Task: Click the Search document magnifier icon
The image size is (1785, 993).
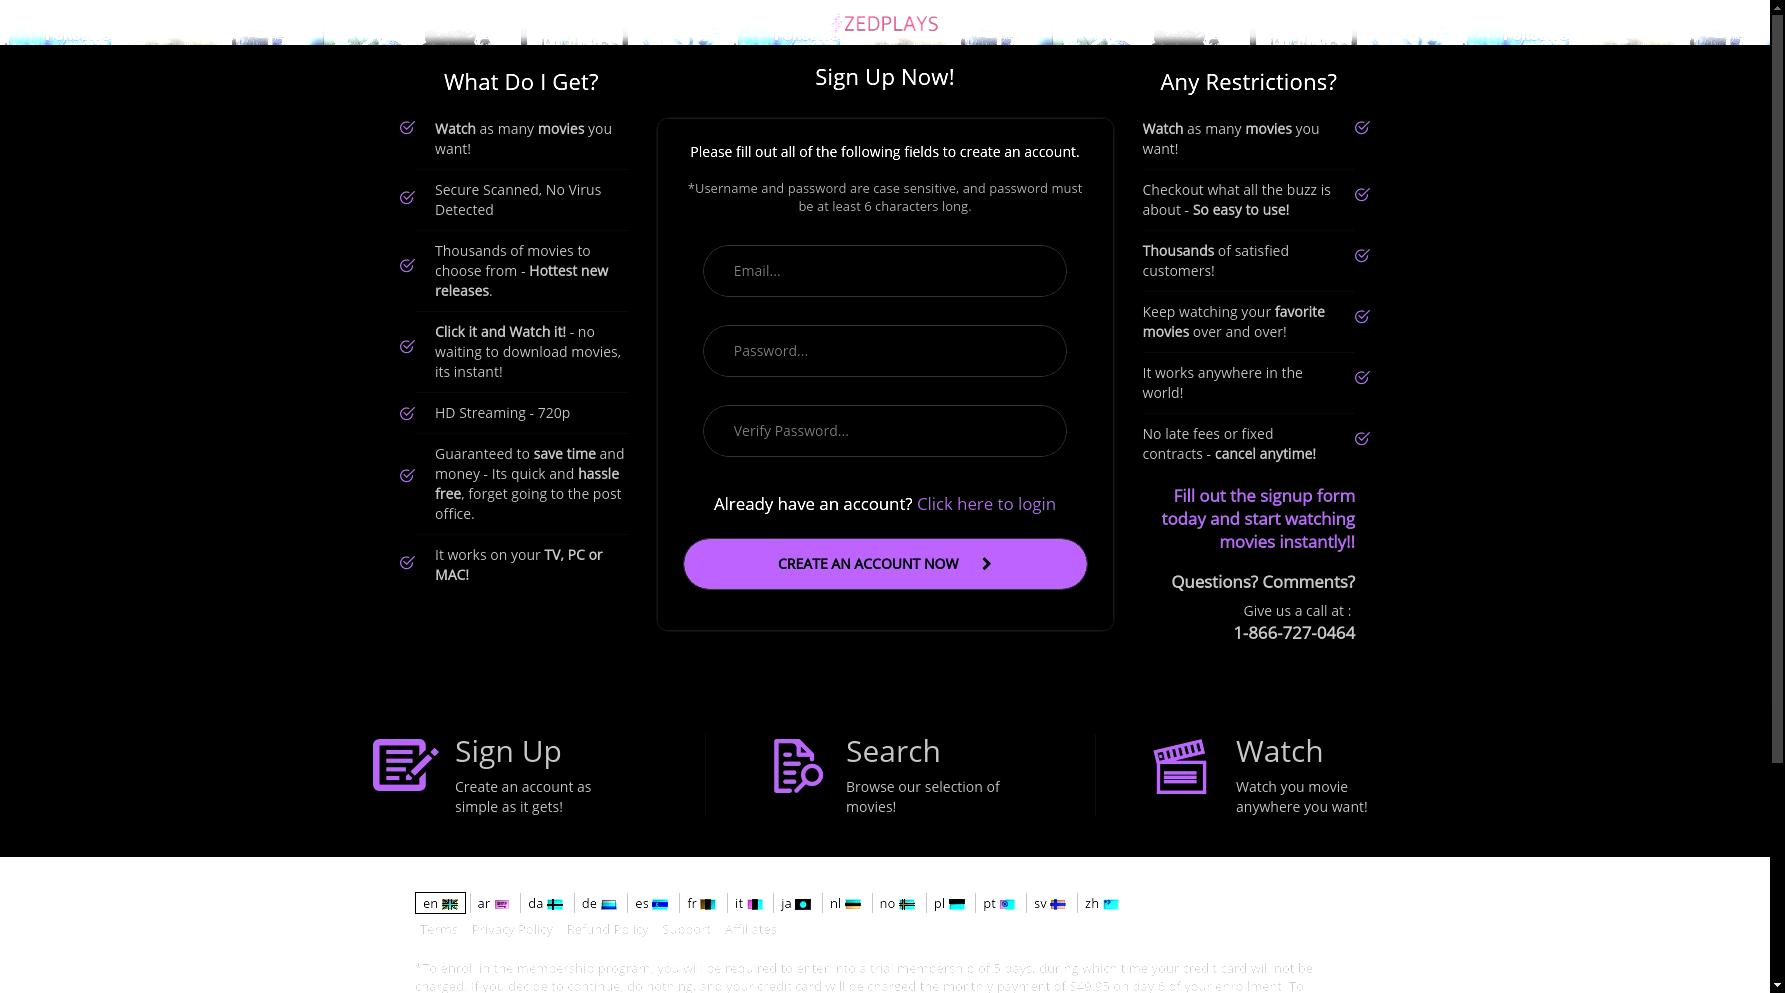Action: (x=798, y=766)
